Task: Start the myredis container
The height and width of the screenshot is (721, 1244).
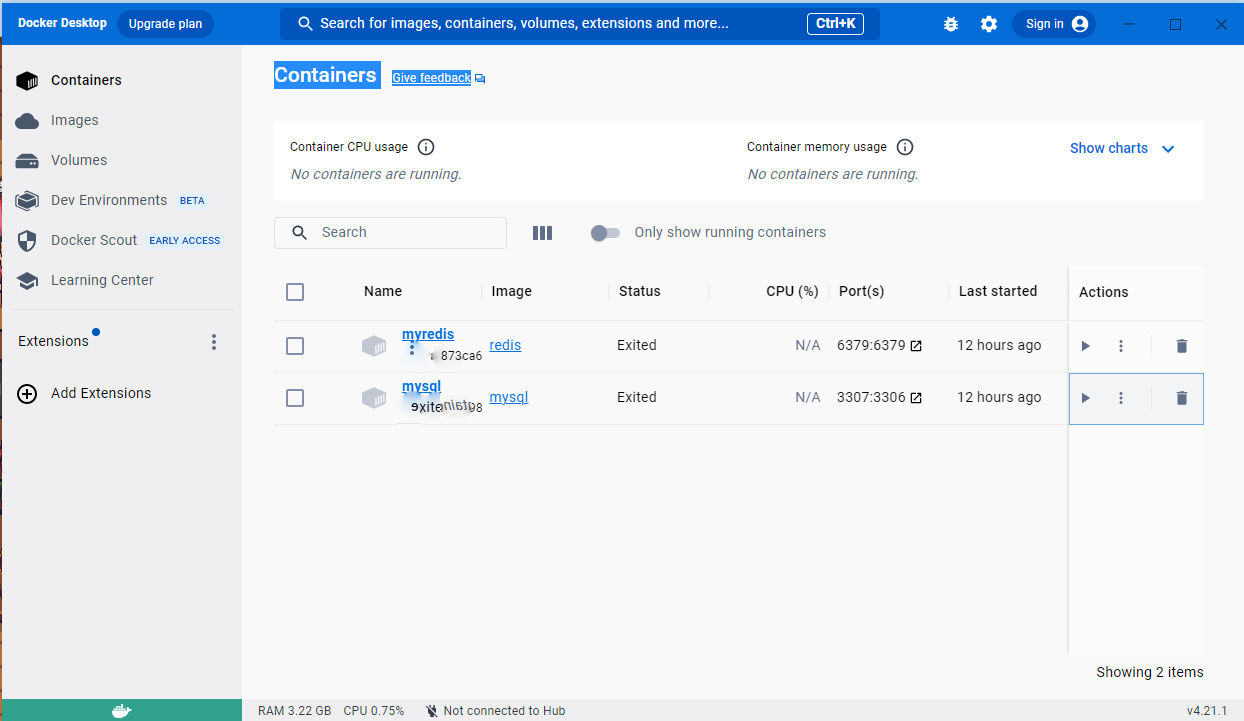Action: (1086, 346)
